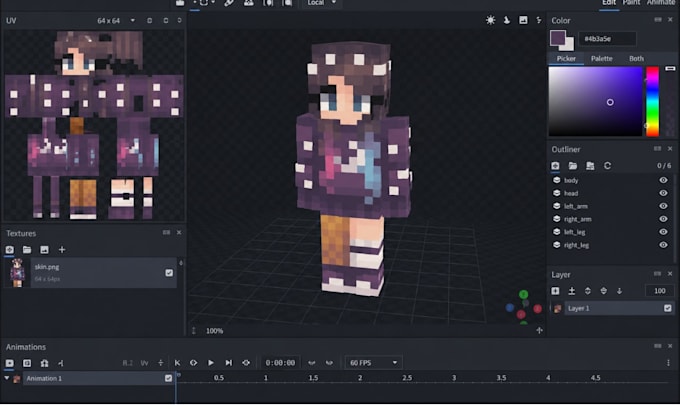This screenshot has height=409, width=680.
Task: Select the body item in Outliner
Action: [571, 180]
